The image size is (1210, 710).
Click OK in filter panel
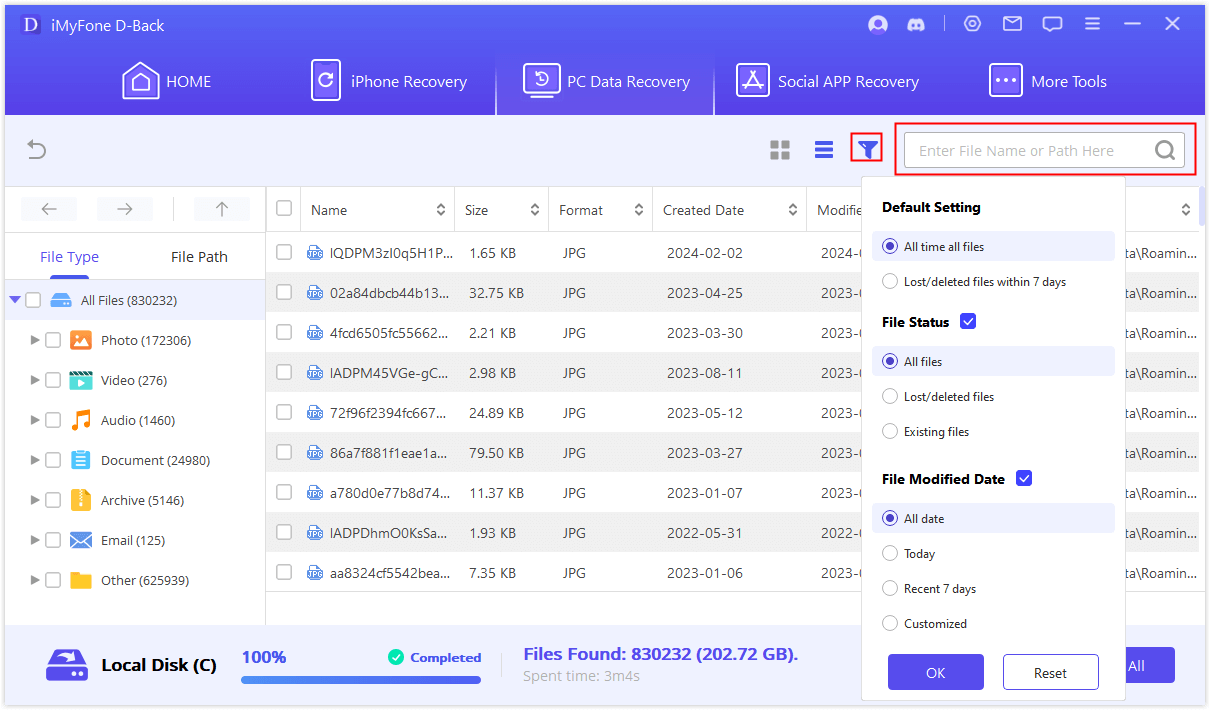click(936, 673)
